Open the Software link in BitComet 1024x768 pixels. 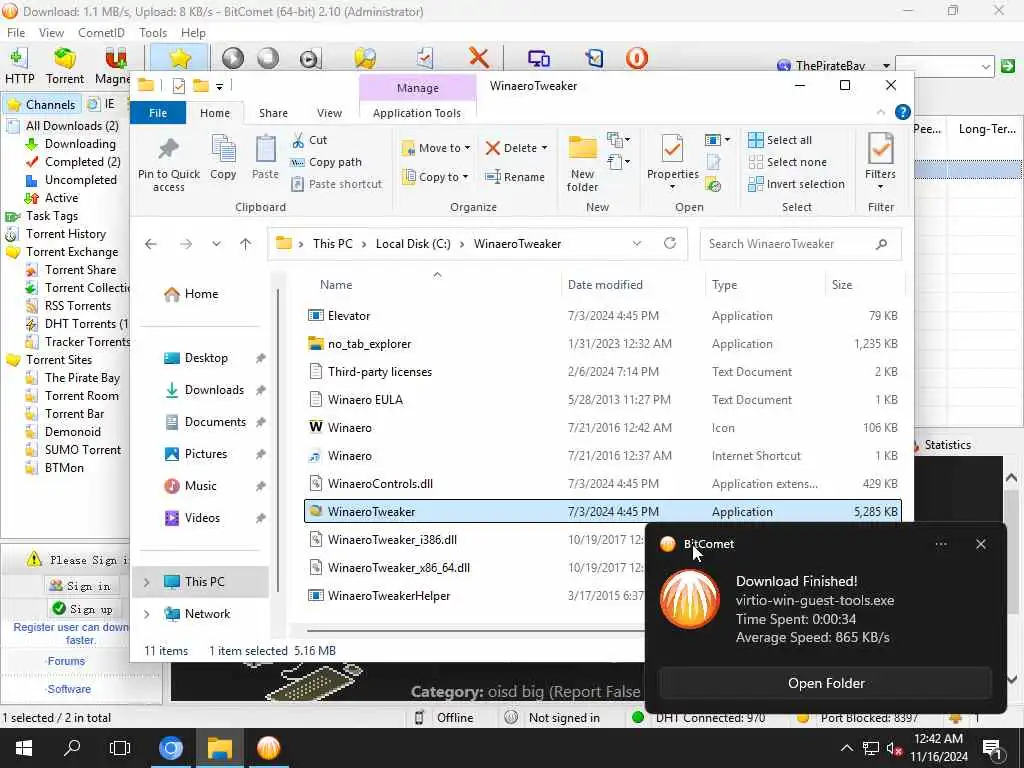pos(69,689)
